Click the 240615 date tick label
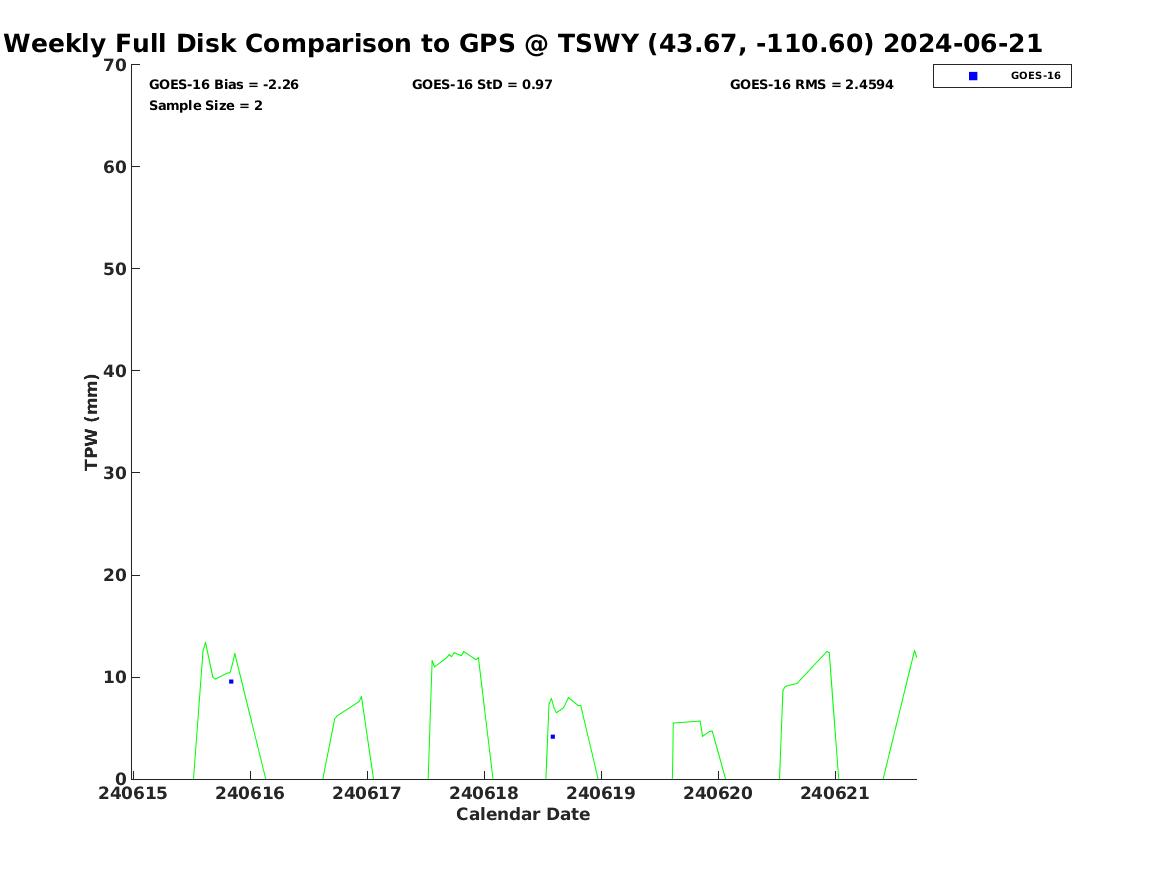1167x875 pixels. [133, 794]
